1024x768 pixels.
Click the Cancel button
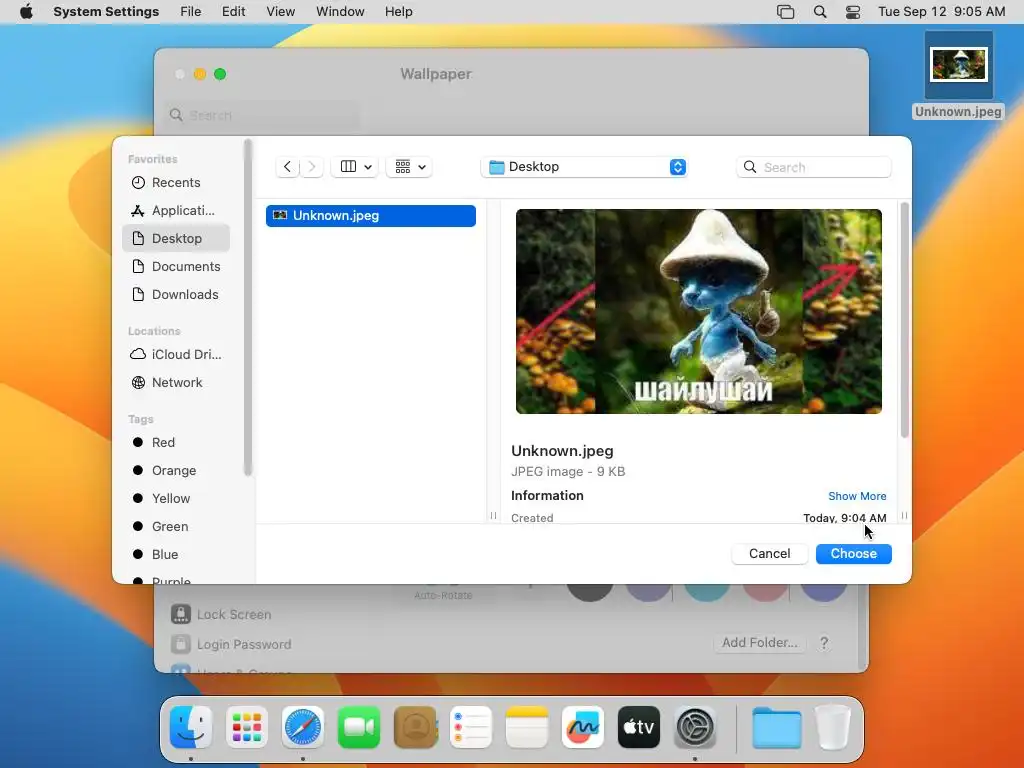click(769, 554)
